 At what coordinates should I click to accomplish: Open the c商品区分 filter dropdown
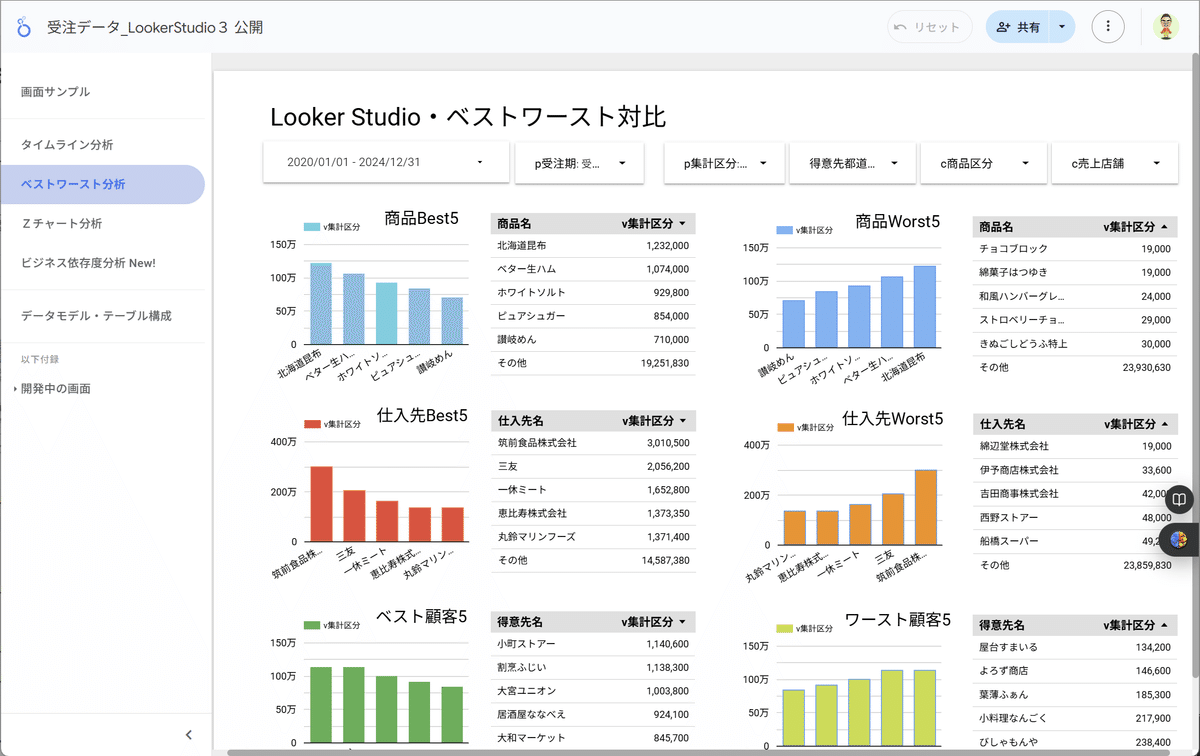983,162
